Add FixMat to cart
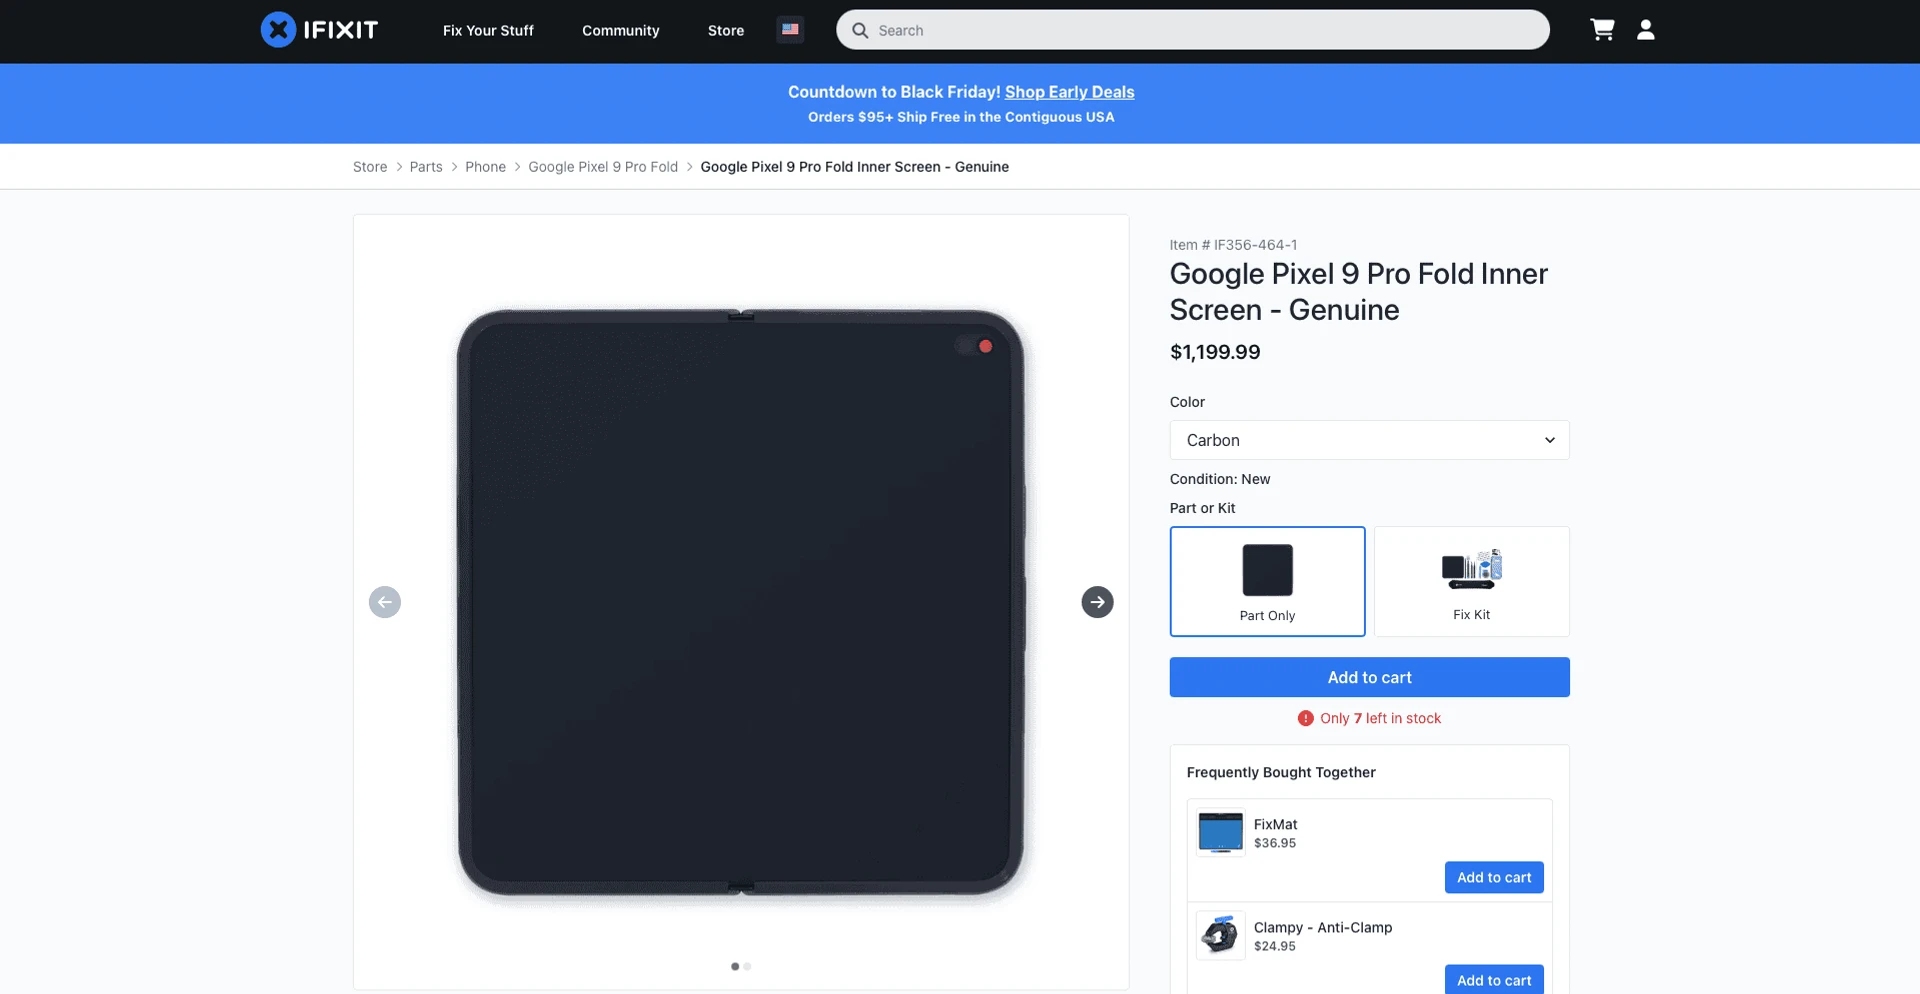1920x994 pixels. tap(1494, 877)
